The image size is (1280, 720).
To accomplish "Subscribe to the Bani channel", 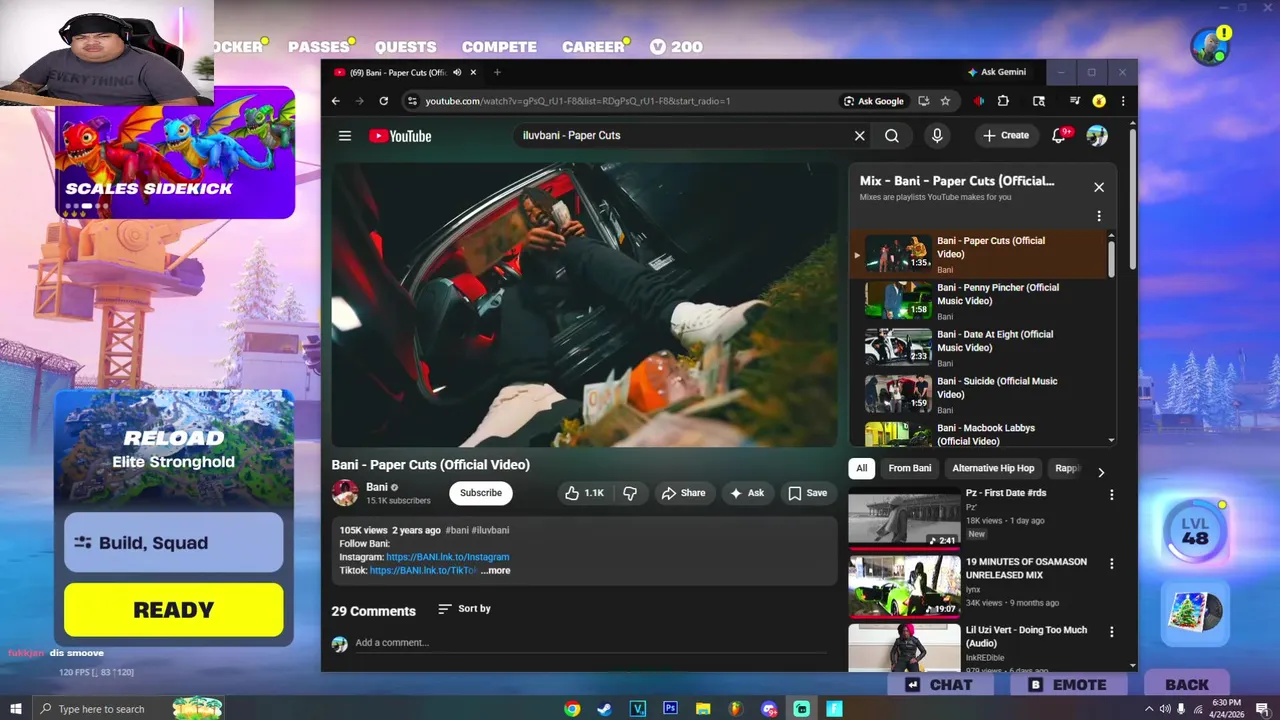I will [x=481, y=493].
